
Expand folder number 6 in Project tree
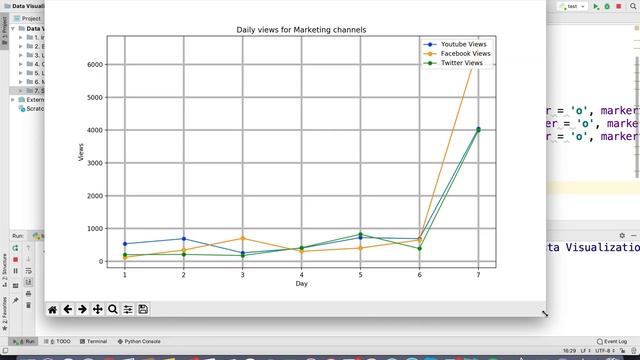click(x=21, y=82)
